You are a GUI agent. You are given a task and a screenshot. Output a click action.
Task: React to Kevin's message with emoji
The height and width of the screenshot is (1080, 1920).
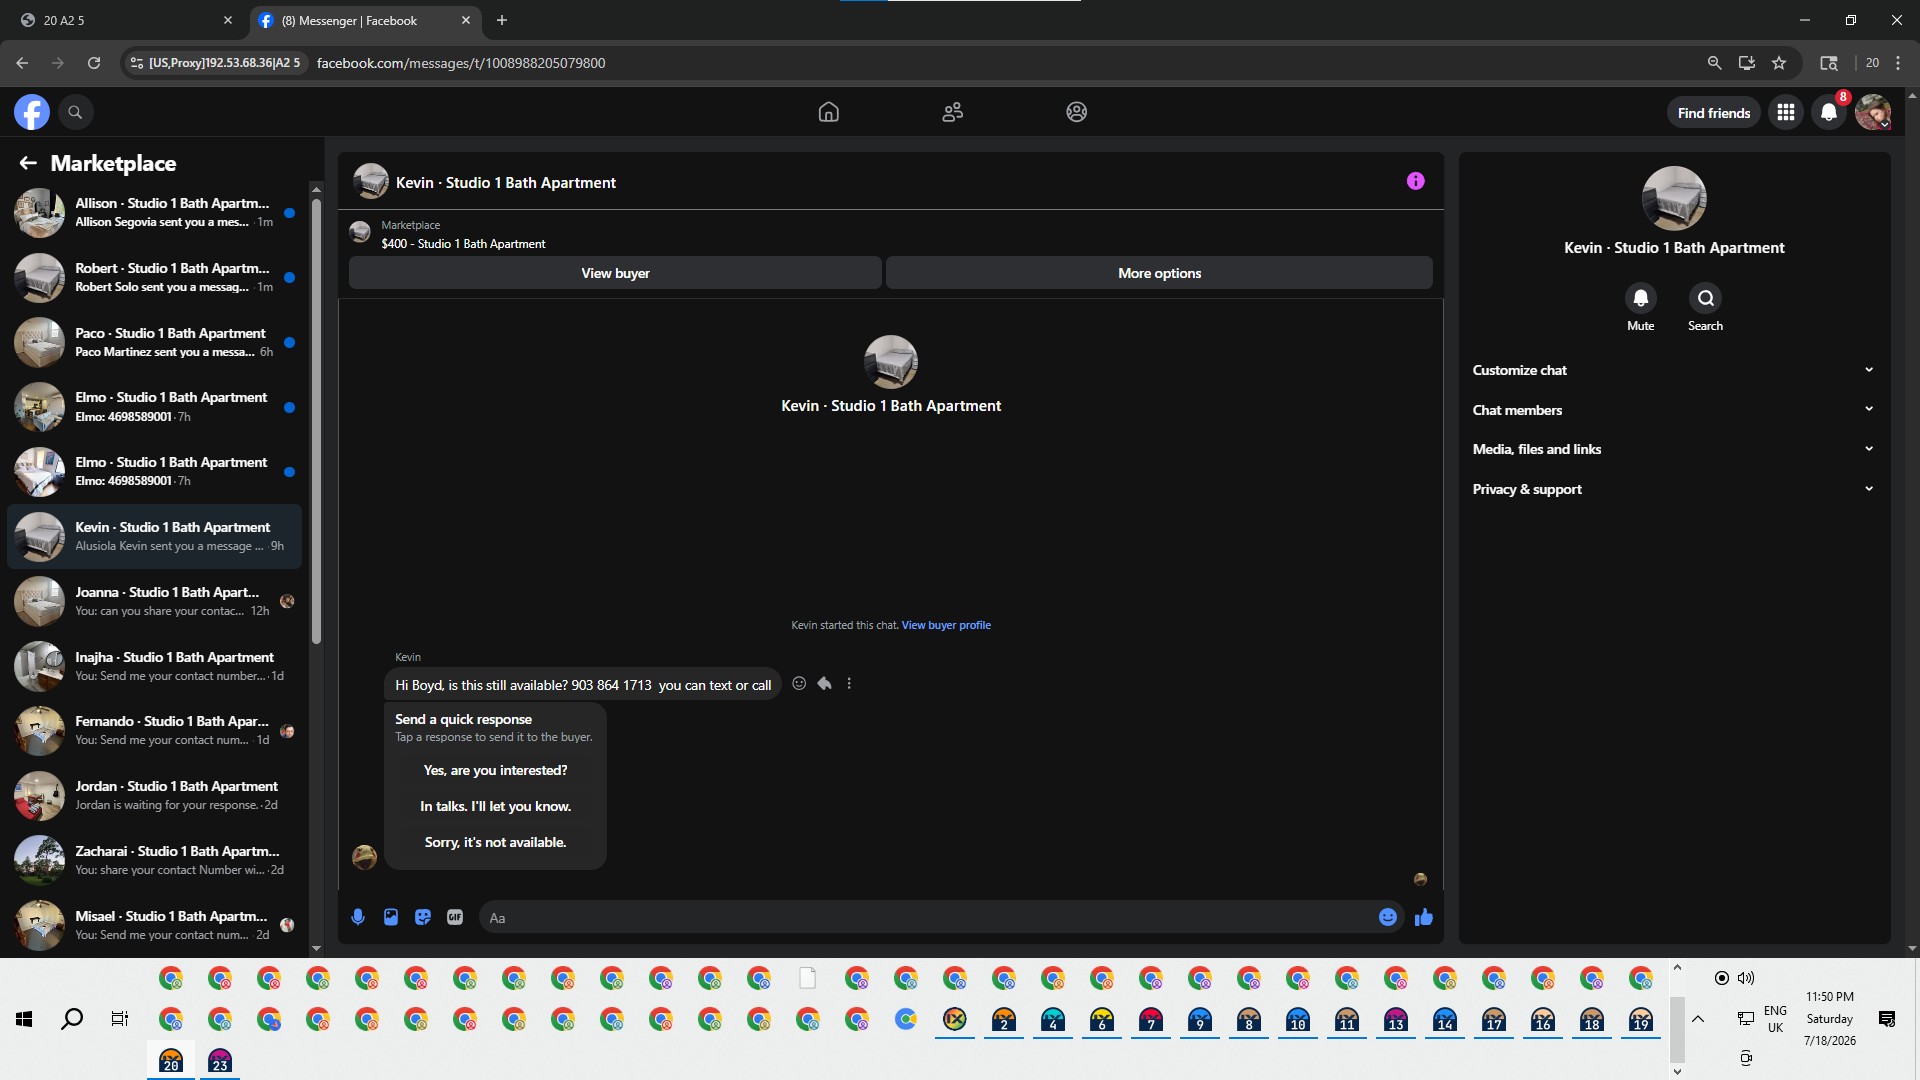[x=799, y=683]
